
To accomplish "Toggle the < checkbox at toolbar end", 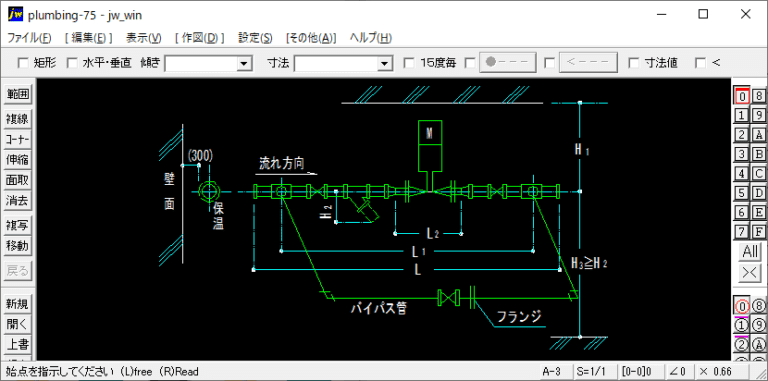I will pos(701,63).
